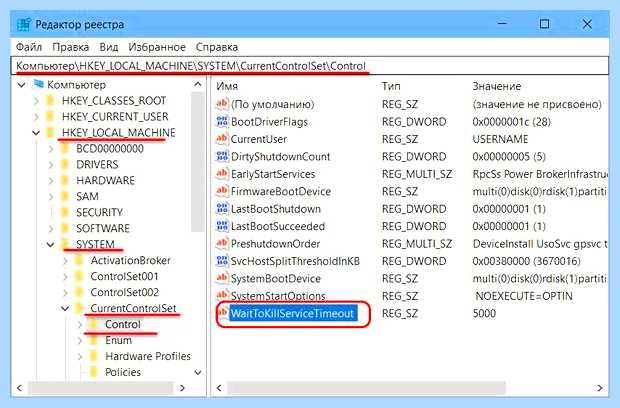The image size is (620, 408).
Task: Click the HKEY_CURRENT_USER folder icon
Action: click(51, 116)
